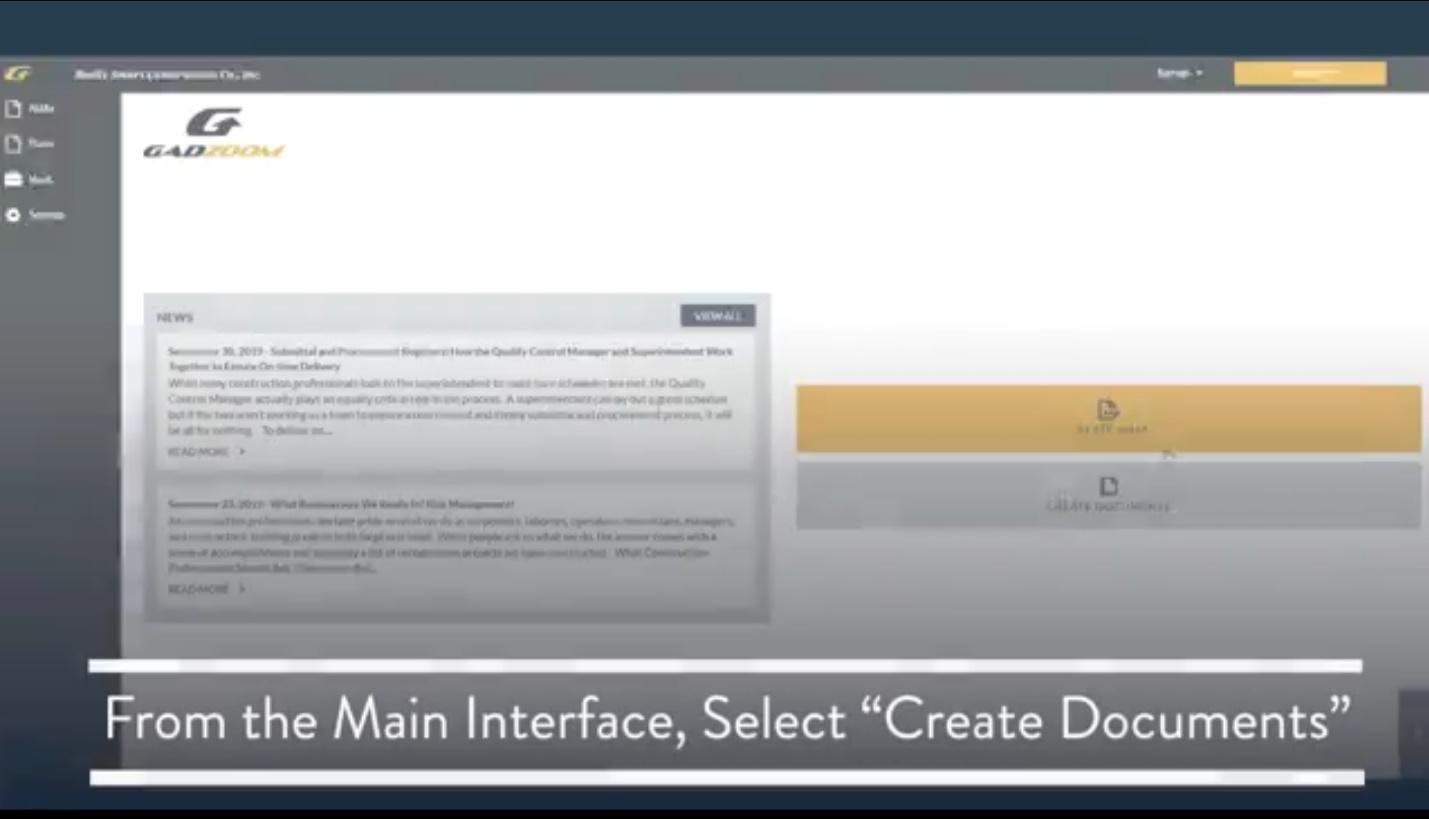Screen dimensions: 1429x819
Task: Click the first news article summary text
Action: (450, 406)
